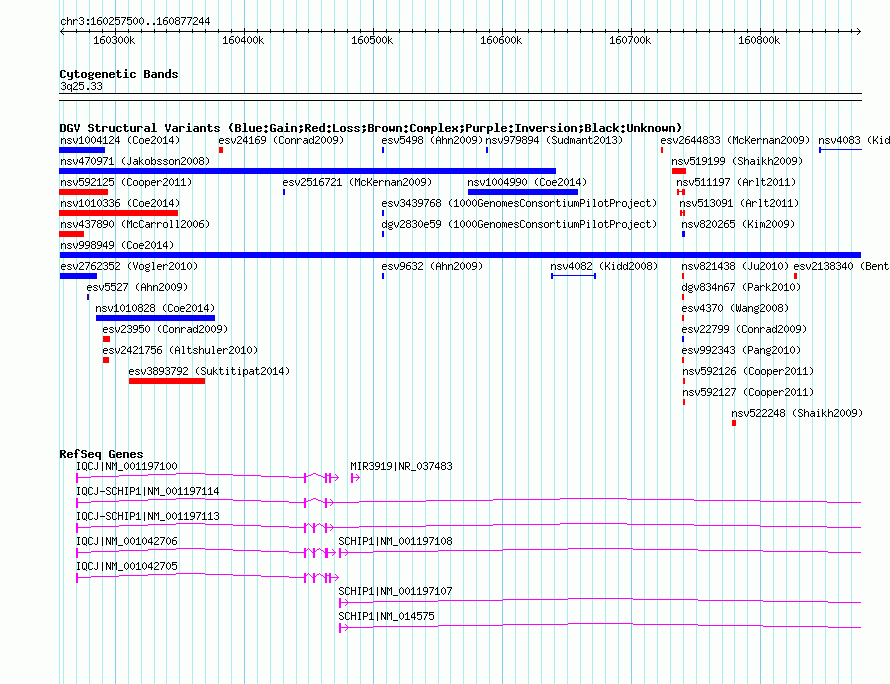Click nsv513091 (Arlt2011) variant label
Image resolution: width=890 pixels, height=684 pixels.
[739, 203]
